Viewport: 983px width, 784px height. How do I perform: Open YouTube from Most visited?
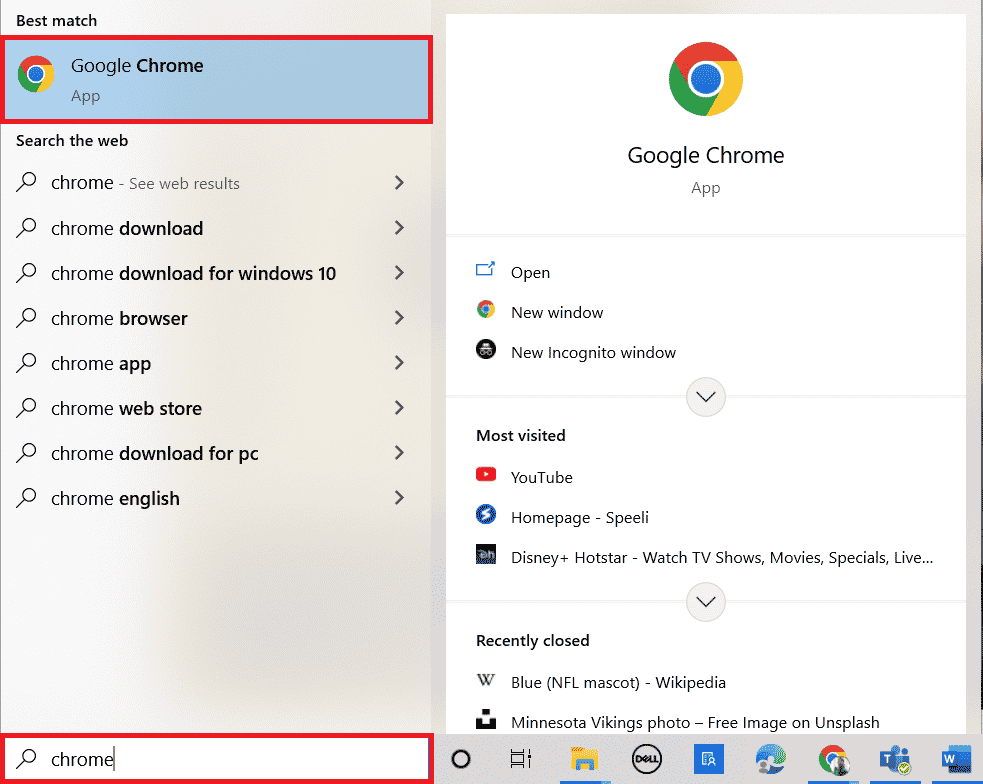(541, 477)
